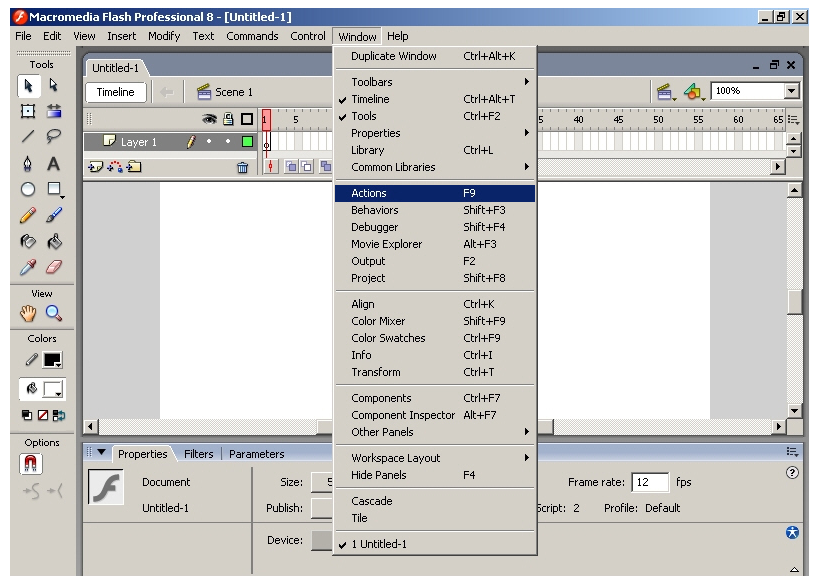This screenshot has width=818, height=584.
Task: Choose Color Mixer menu item
Action: point(435,321)
